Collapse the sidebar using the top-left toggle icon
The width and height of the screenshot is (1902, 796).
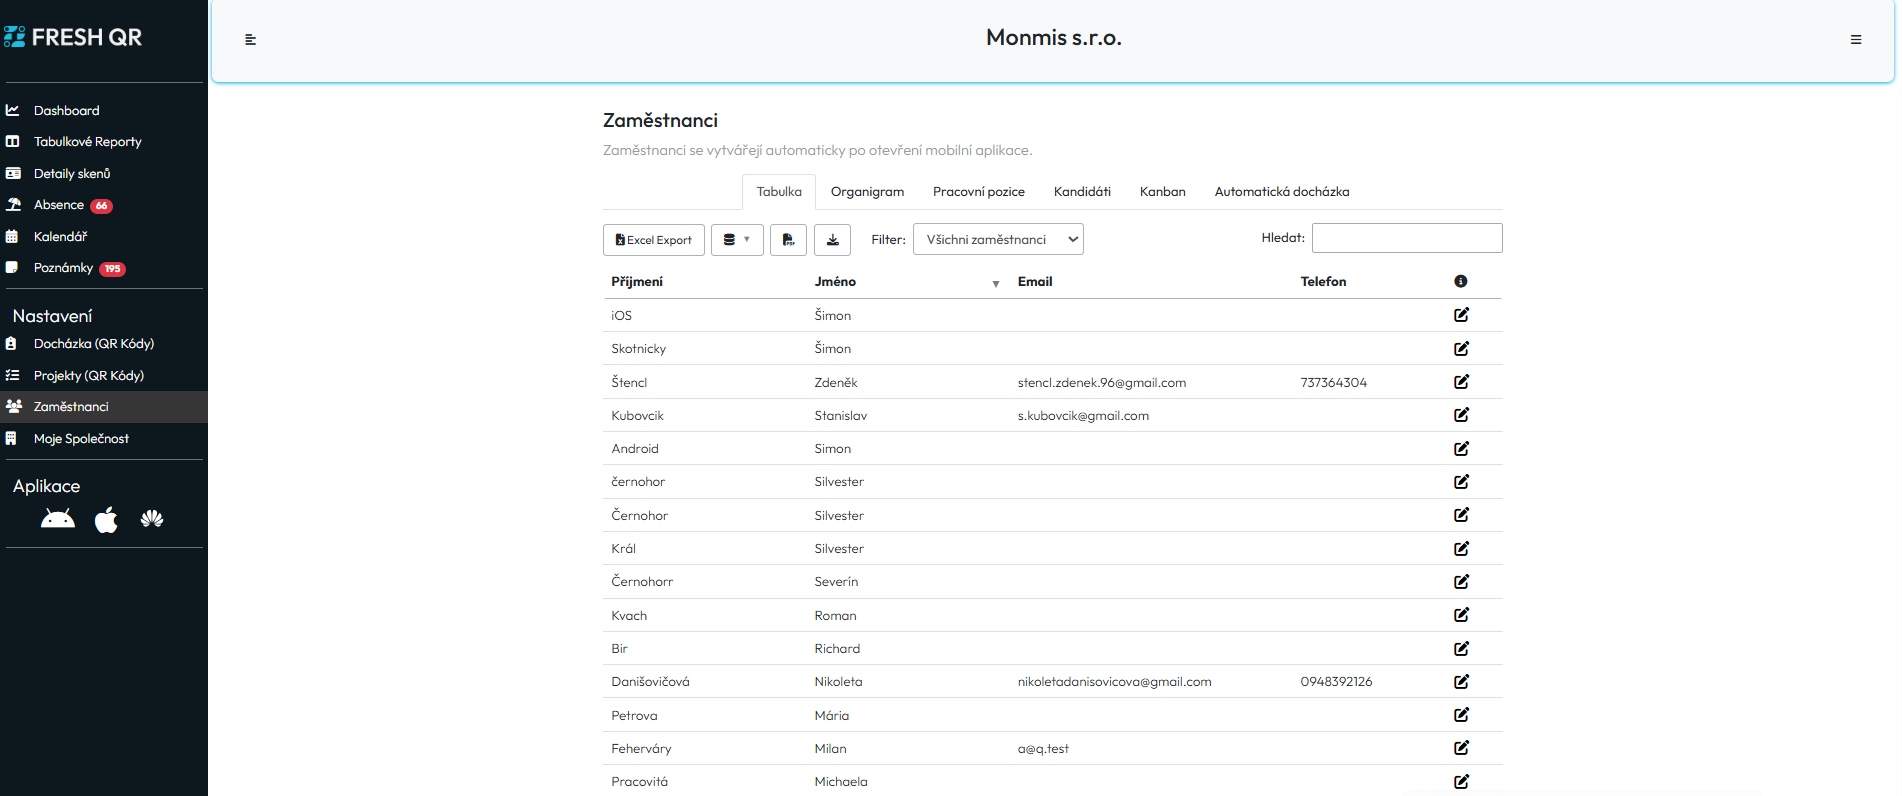[x=251, y=40]
